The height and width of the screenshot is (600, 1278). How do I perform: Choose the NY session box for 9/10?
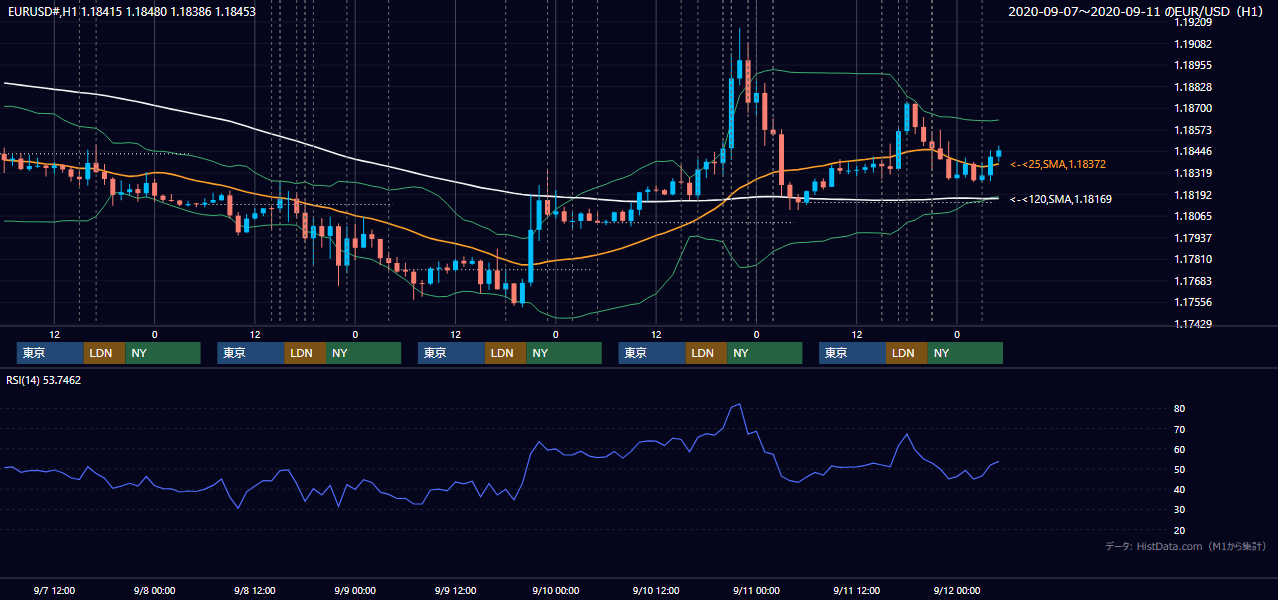pyautogui.click(x=764, y=353)
